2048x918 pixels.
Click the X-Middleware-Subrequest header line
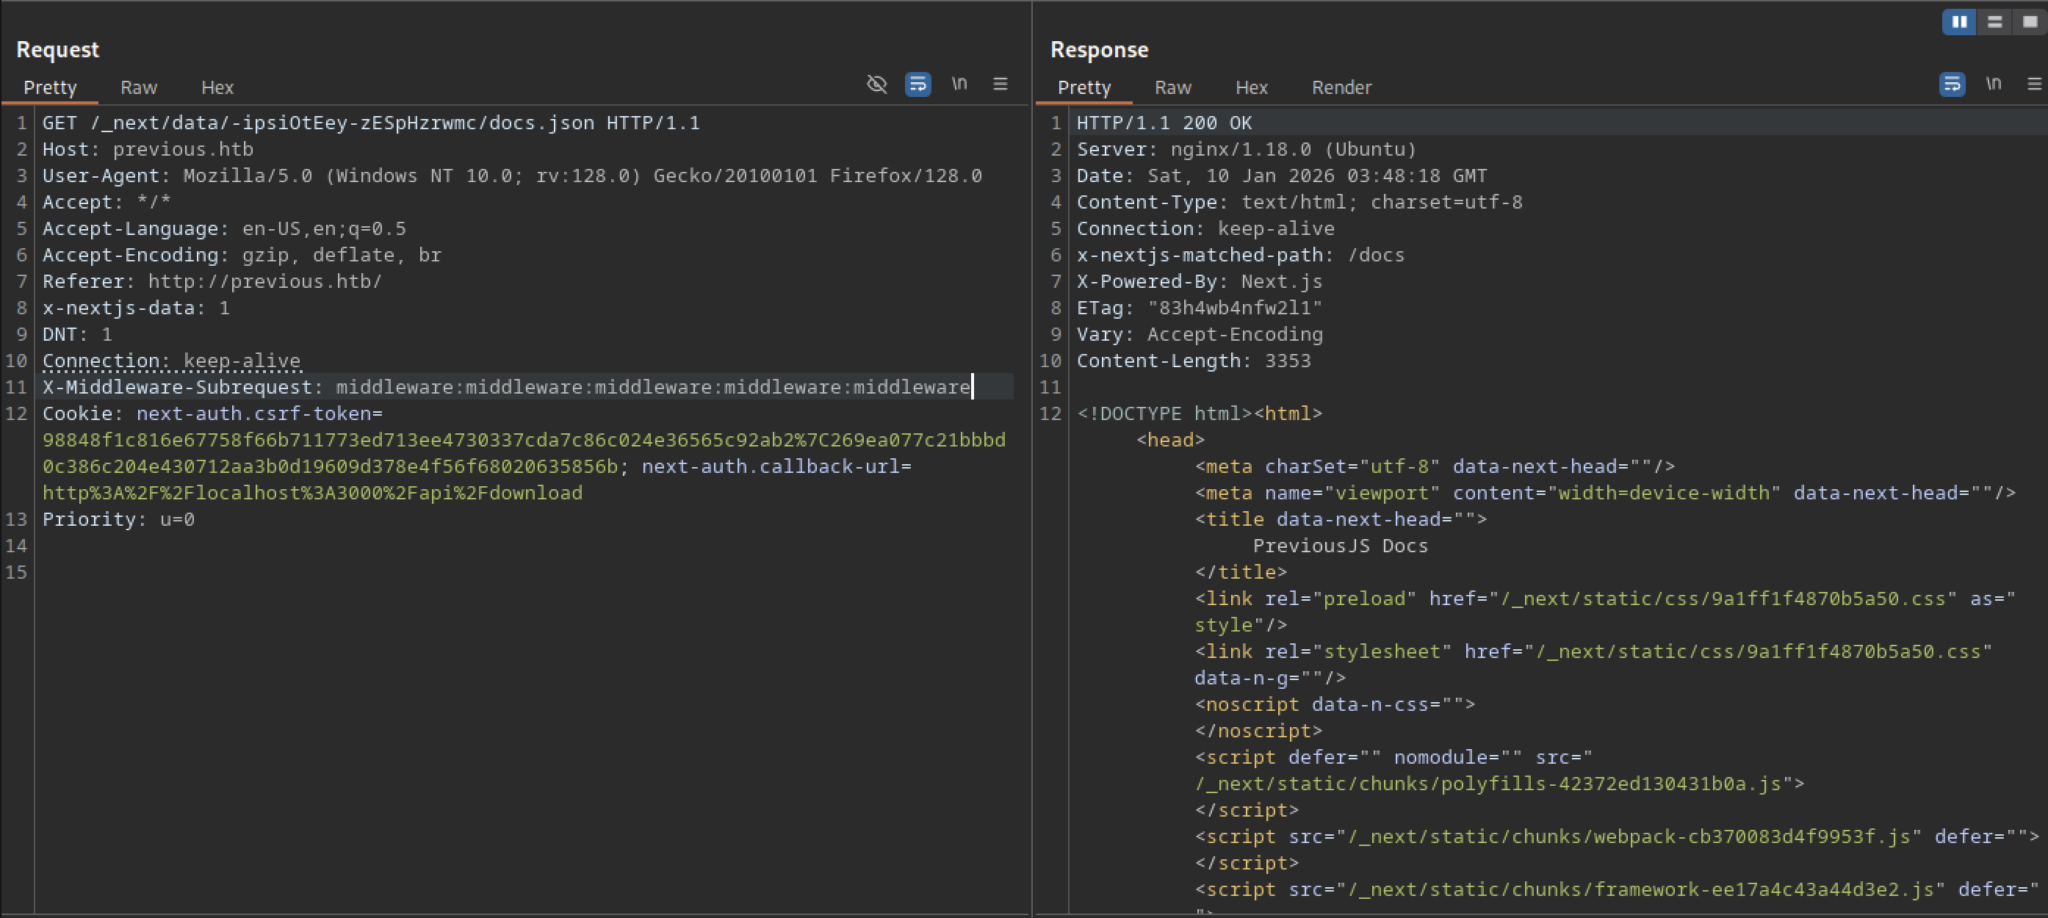[506, 387]
